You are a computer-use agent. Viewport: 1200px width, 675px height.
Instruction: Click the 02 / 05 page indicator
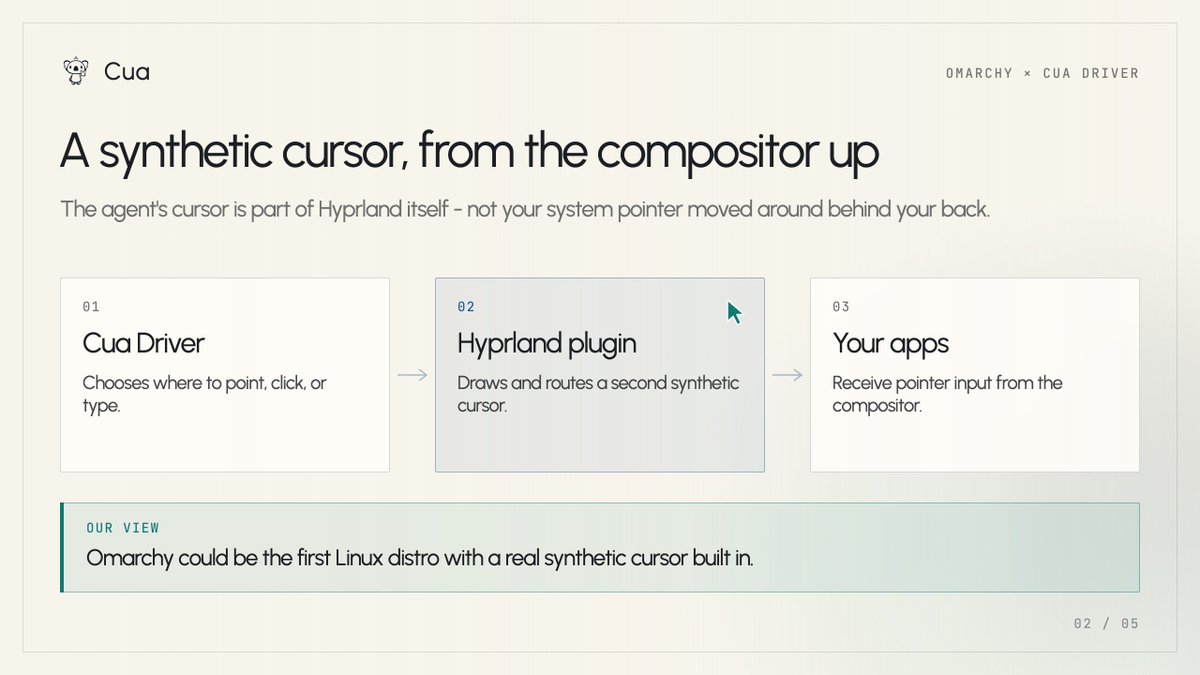point(1106,623)
